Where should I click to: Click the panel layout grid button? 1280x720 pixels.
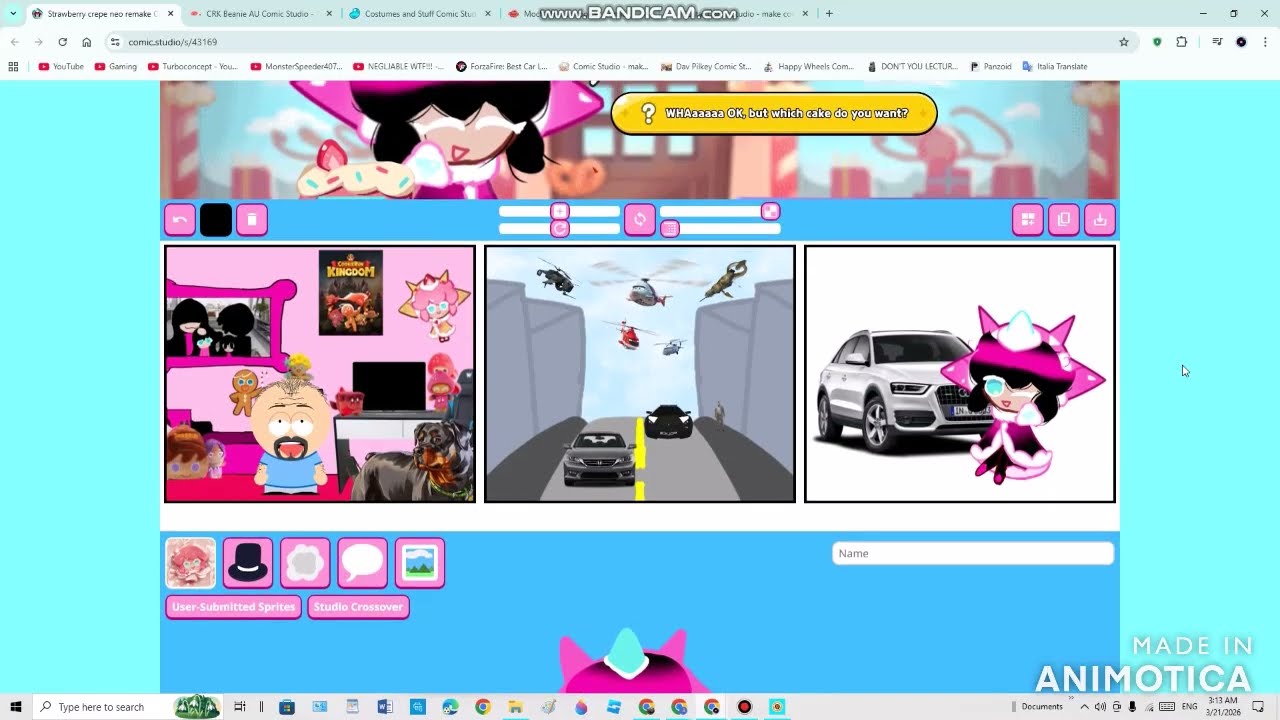click(1028, 220)
